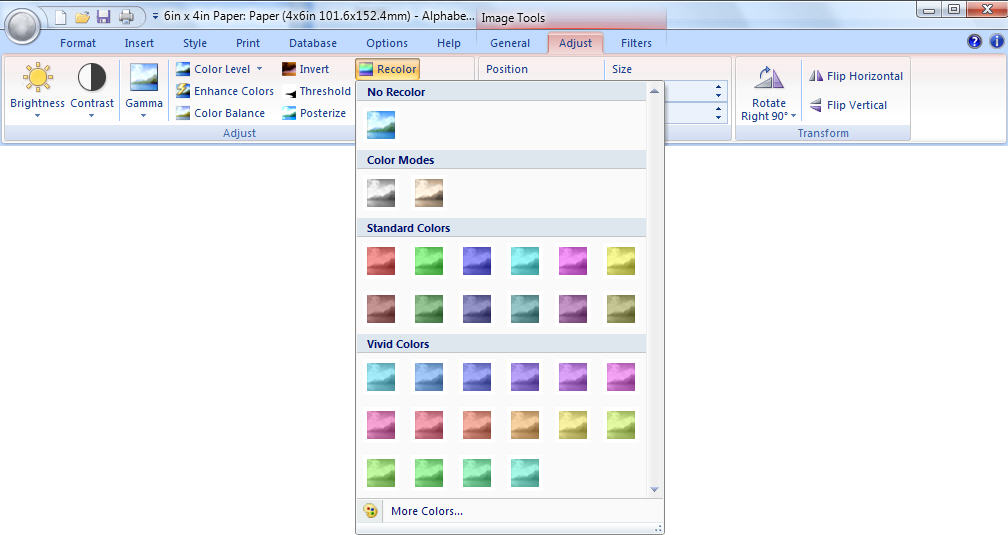
Task: Select the No Recolor thumbnail
Action: point(381,125)
